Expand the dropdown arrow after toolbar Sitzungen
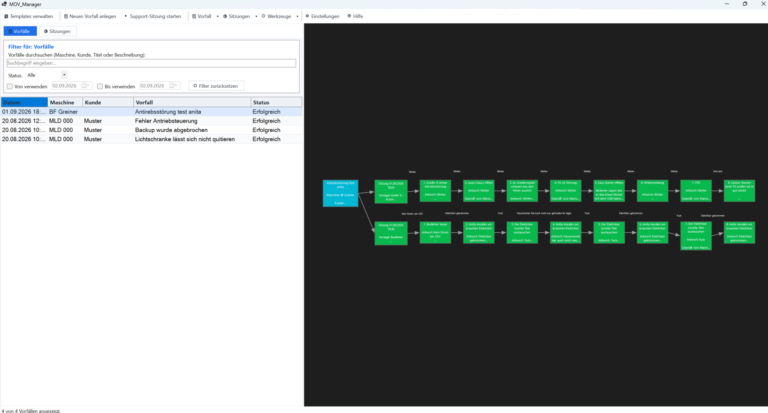The width and height of the screenshot is (768, 413). tap(256, 16)
